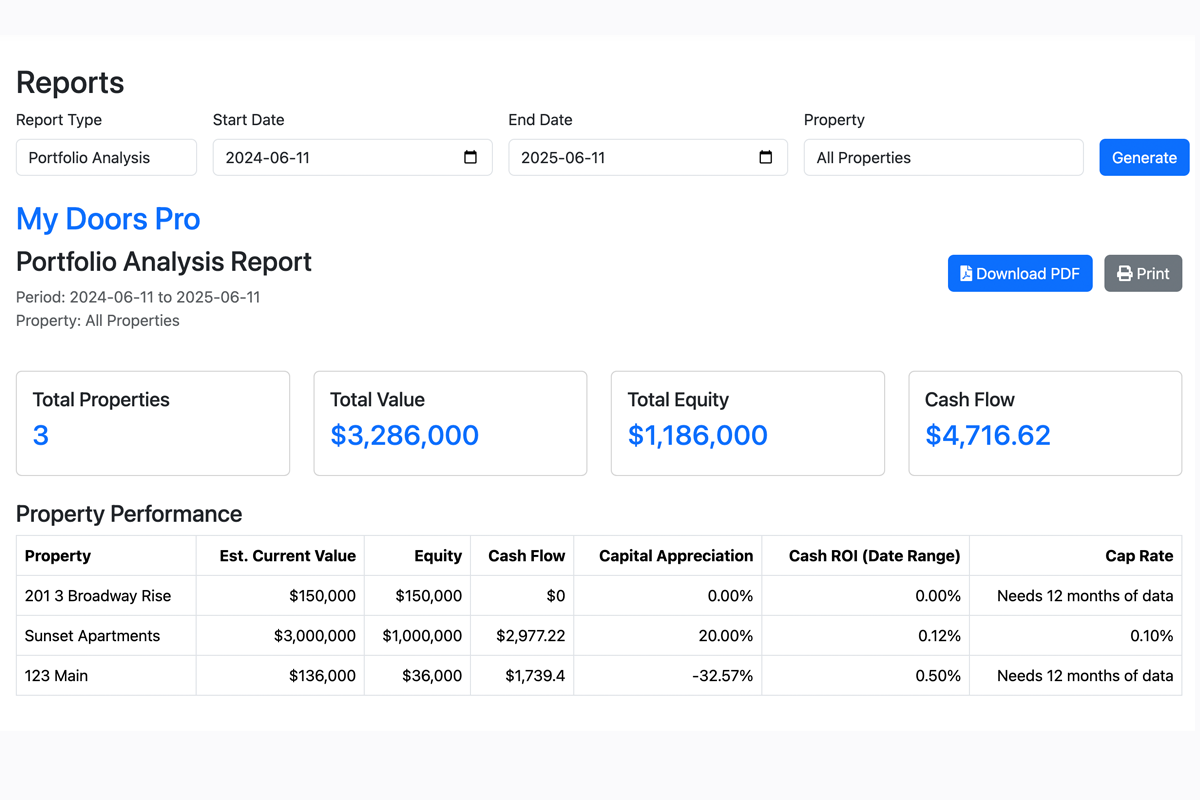
Task: Click the Cash Flow summary card
Action: [1044, 422]
